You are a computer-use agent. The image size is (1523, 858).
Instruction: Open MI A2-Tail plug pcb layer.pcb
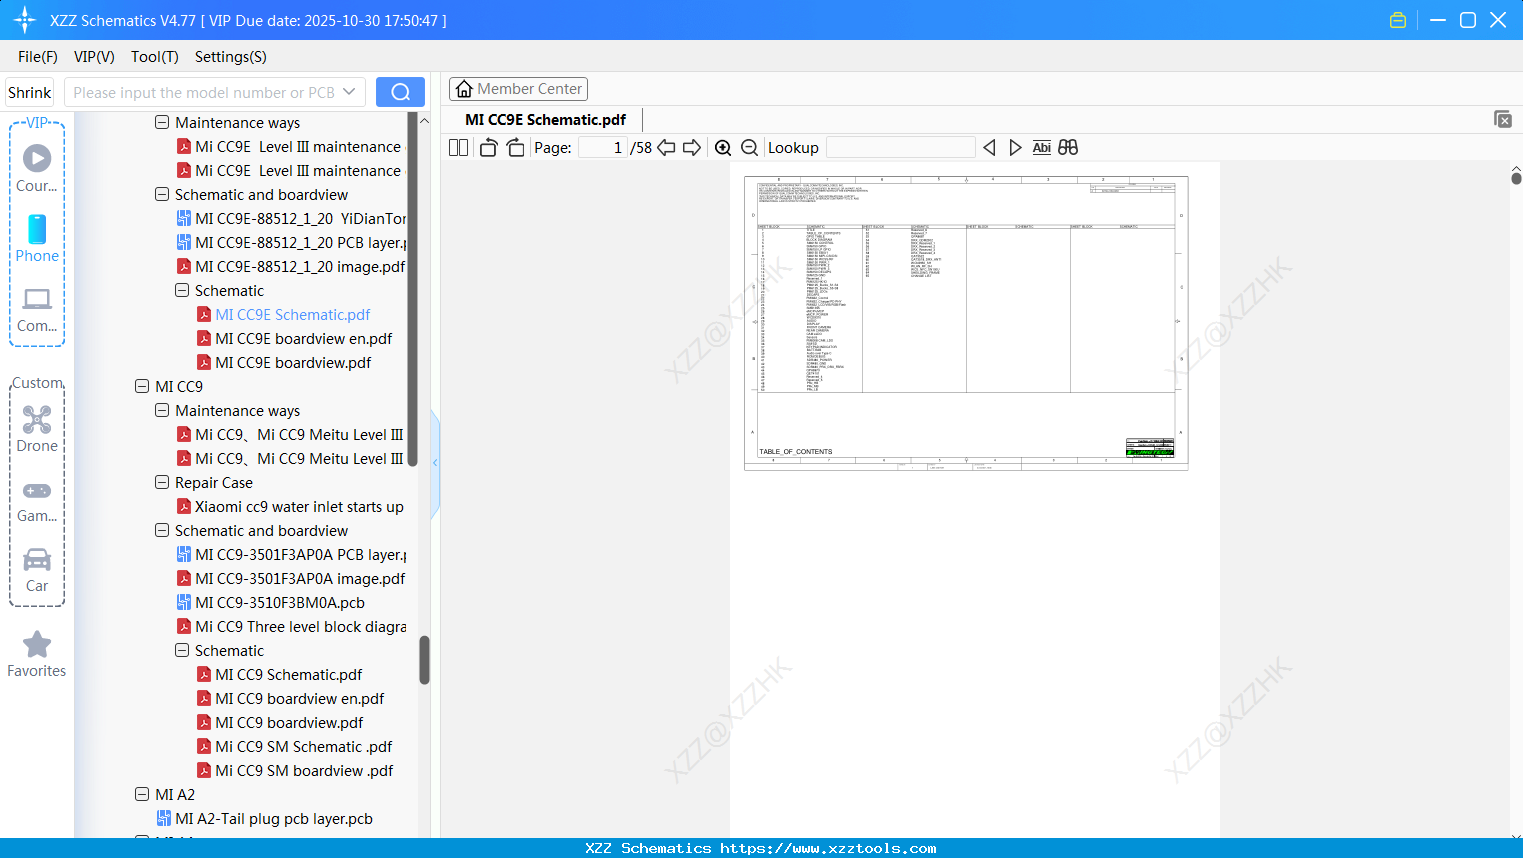pos(274,818)
